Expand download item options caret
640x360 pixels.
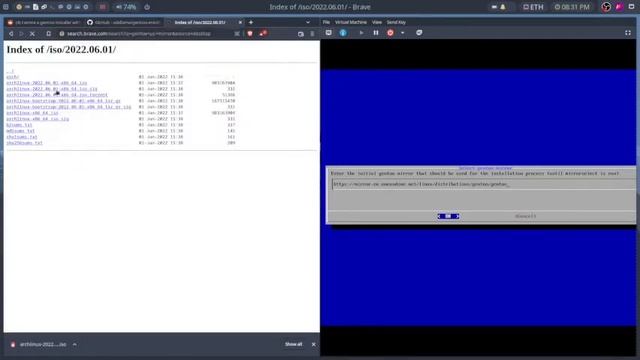point(75,344)
